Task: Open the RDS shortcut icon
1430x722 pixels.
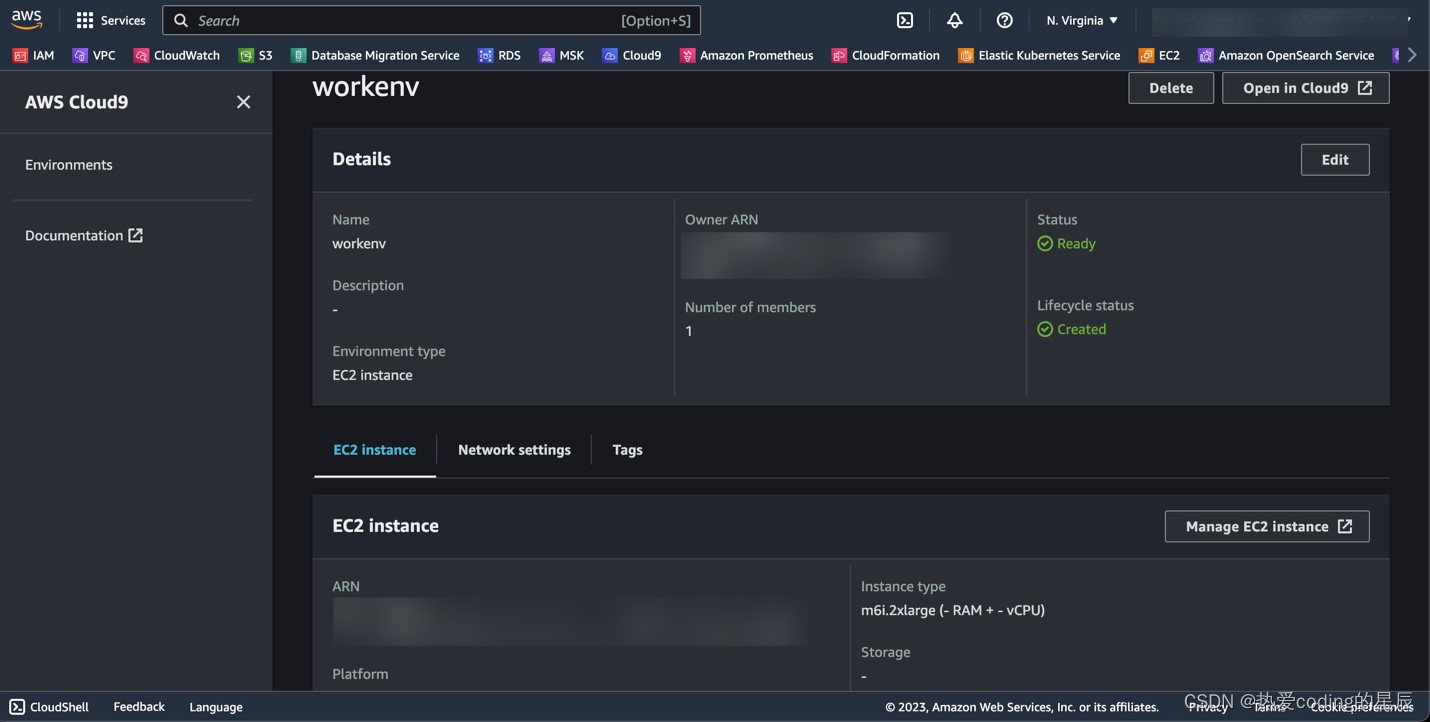Action: (486, 56)
